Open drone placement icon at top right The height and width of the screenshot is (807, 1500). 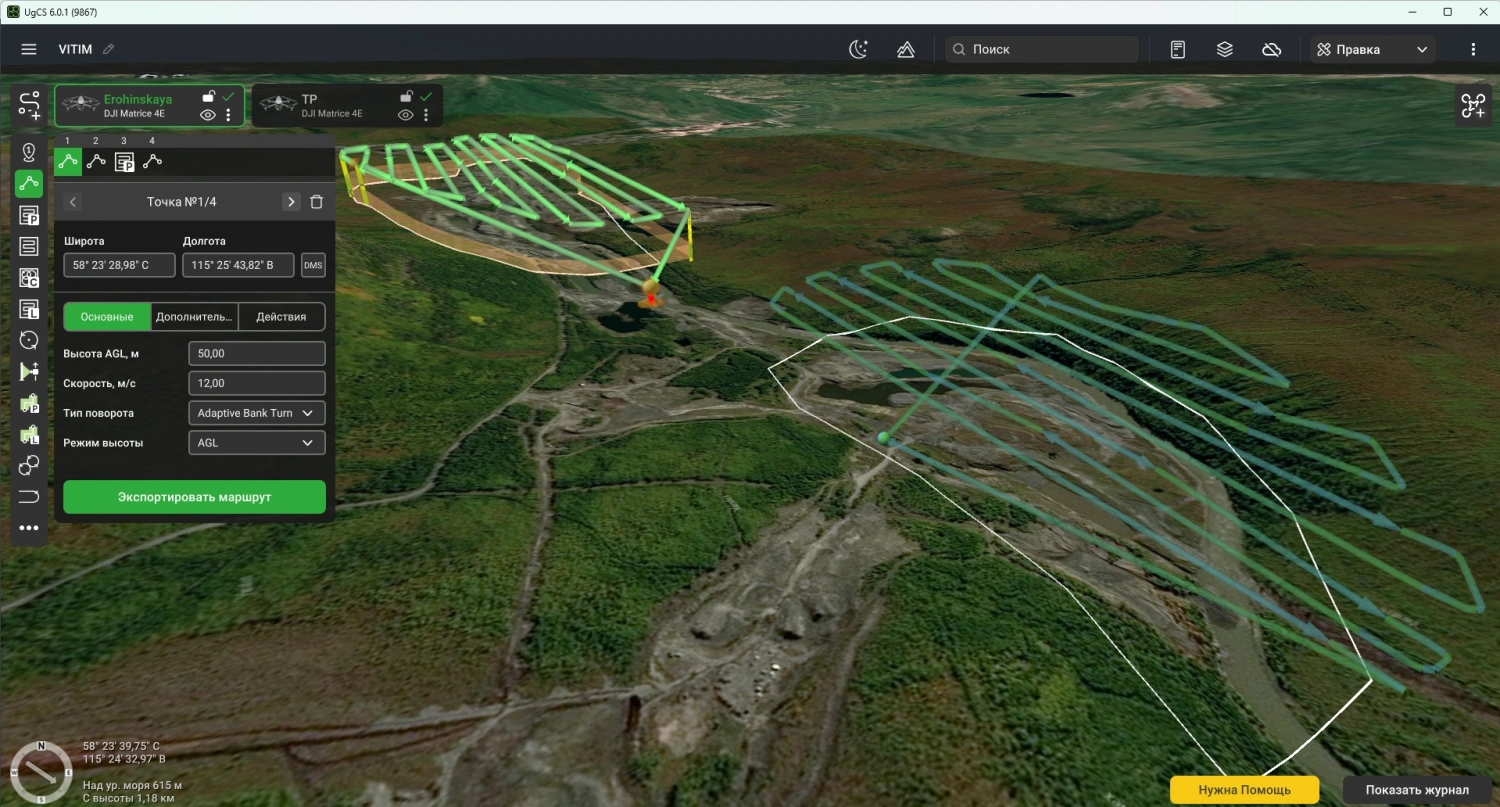pos(1474,105)
